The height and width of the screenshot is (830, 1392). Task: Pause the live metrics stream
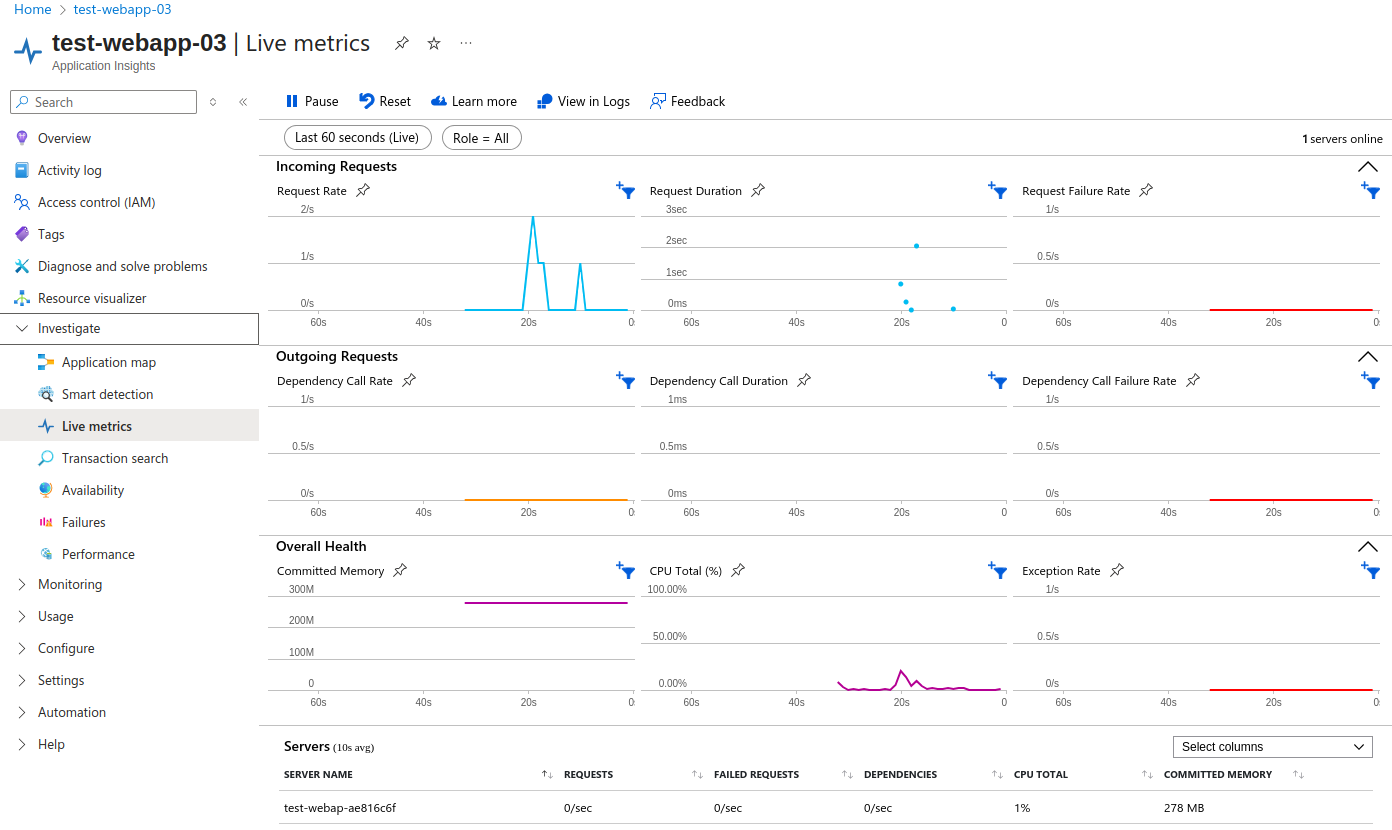(x=312, y=101)
